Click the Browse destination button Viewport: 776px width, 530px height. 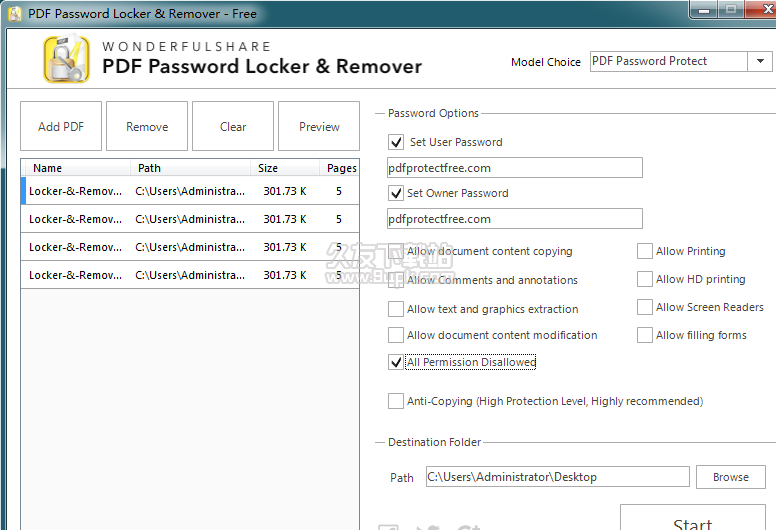pyautogui.click(x=731, y=477)
